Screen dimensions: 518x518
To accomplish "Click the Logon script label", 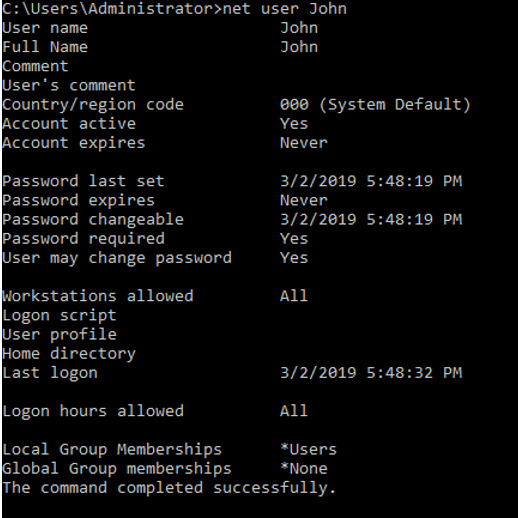I will pyautogui.click(x=59, y=316).
